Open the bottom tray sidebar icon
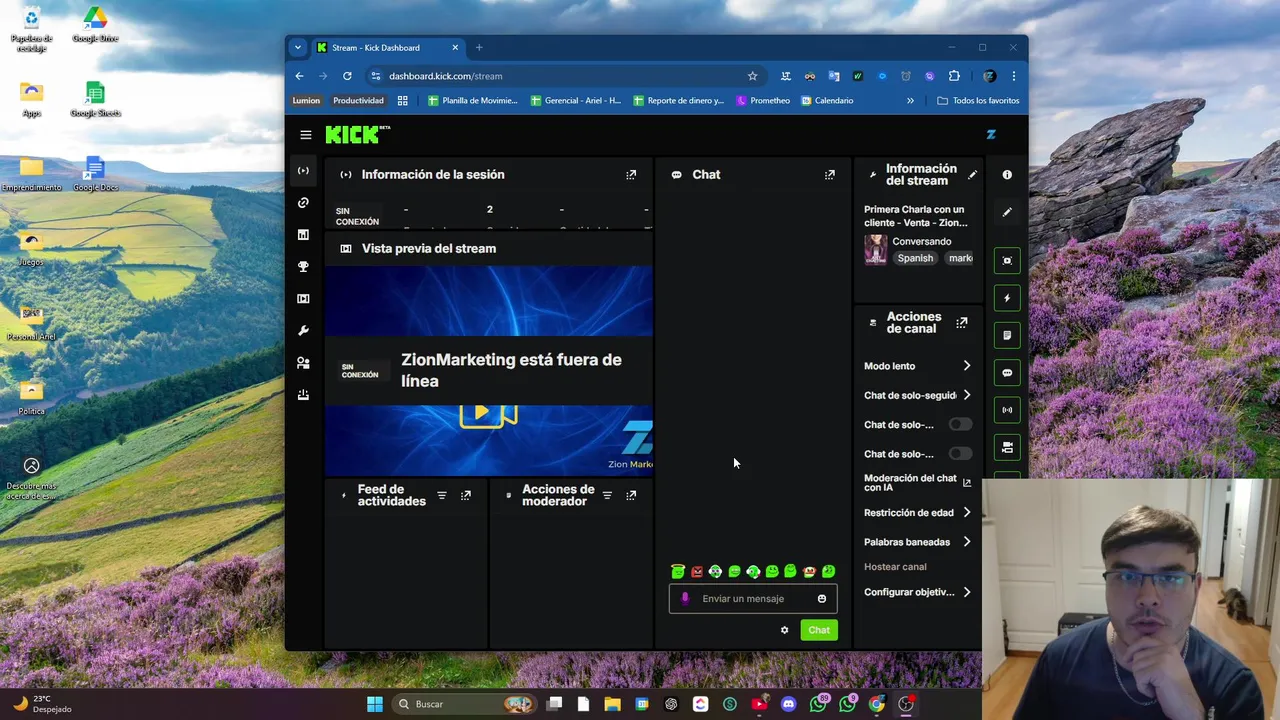The image size is (1280, 720). (x=303, y=395)
